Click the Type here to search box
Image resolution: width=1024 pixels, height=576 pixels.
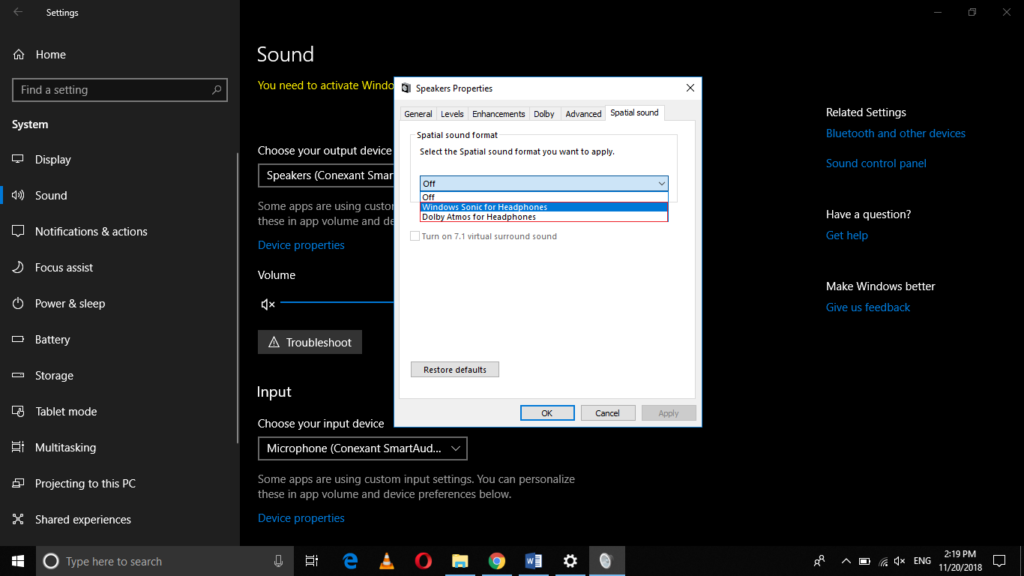tap(163, 561)
